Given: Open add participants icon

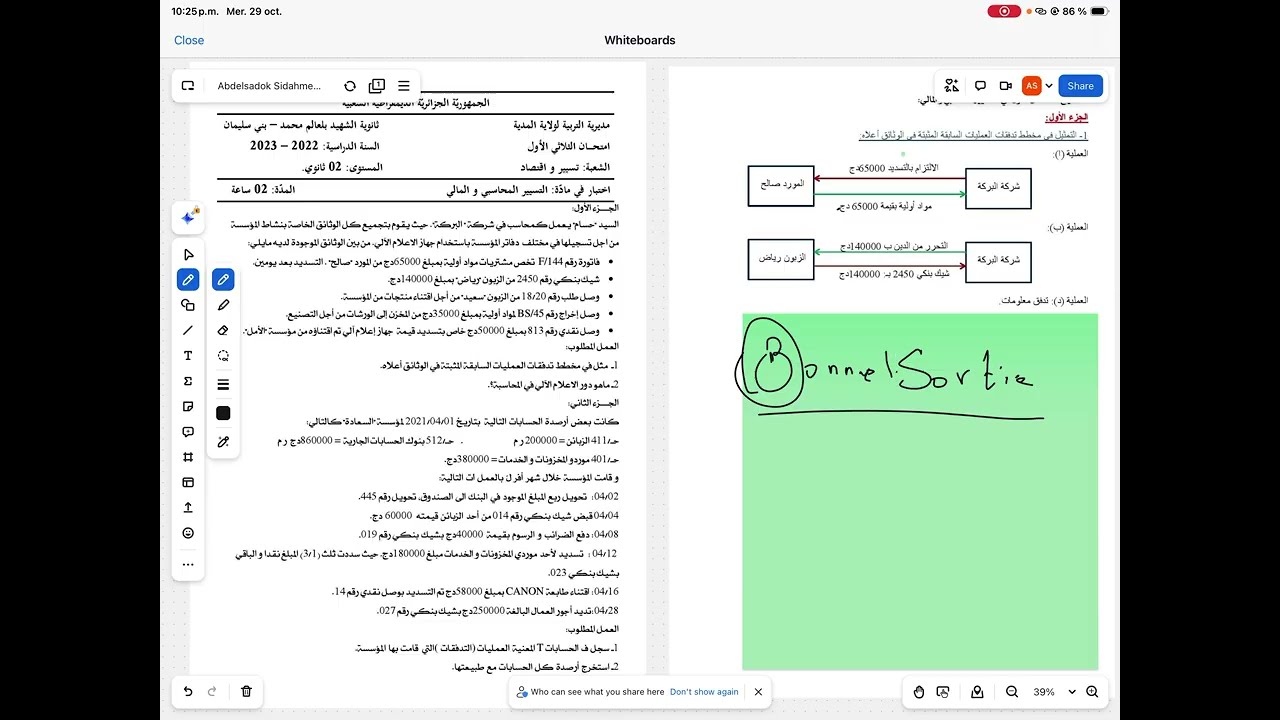Looking at the screenshot, I should coord(952,86).
